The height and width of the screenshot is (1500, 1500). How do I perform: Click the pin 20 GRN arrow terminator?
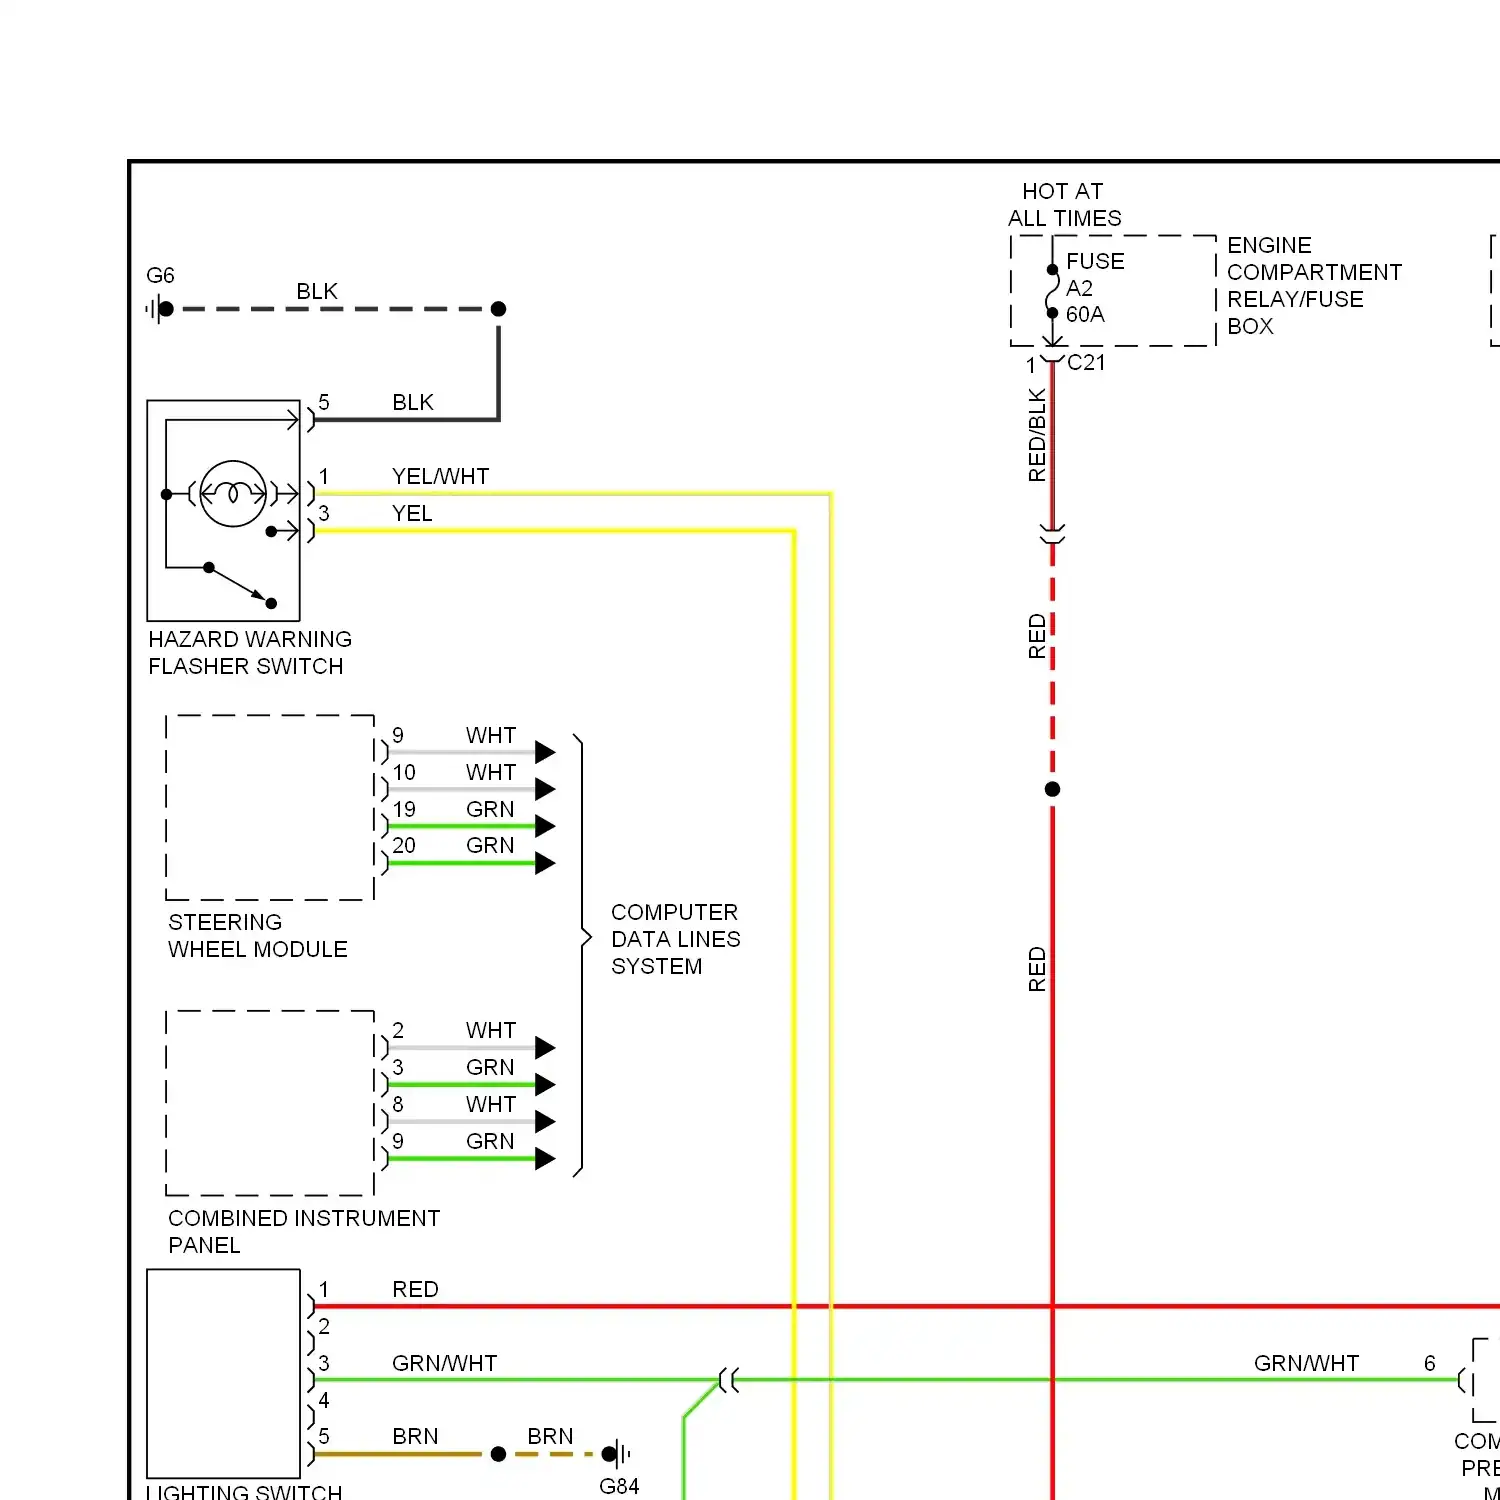pyautogui.click(x=545, y=863)
